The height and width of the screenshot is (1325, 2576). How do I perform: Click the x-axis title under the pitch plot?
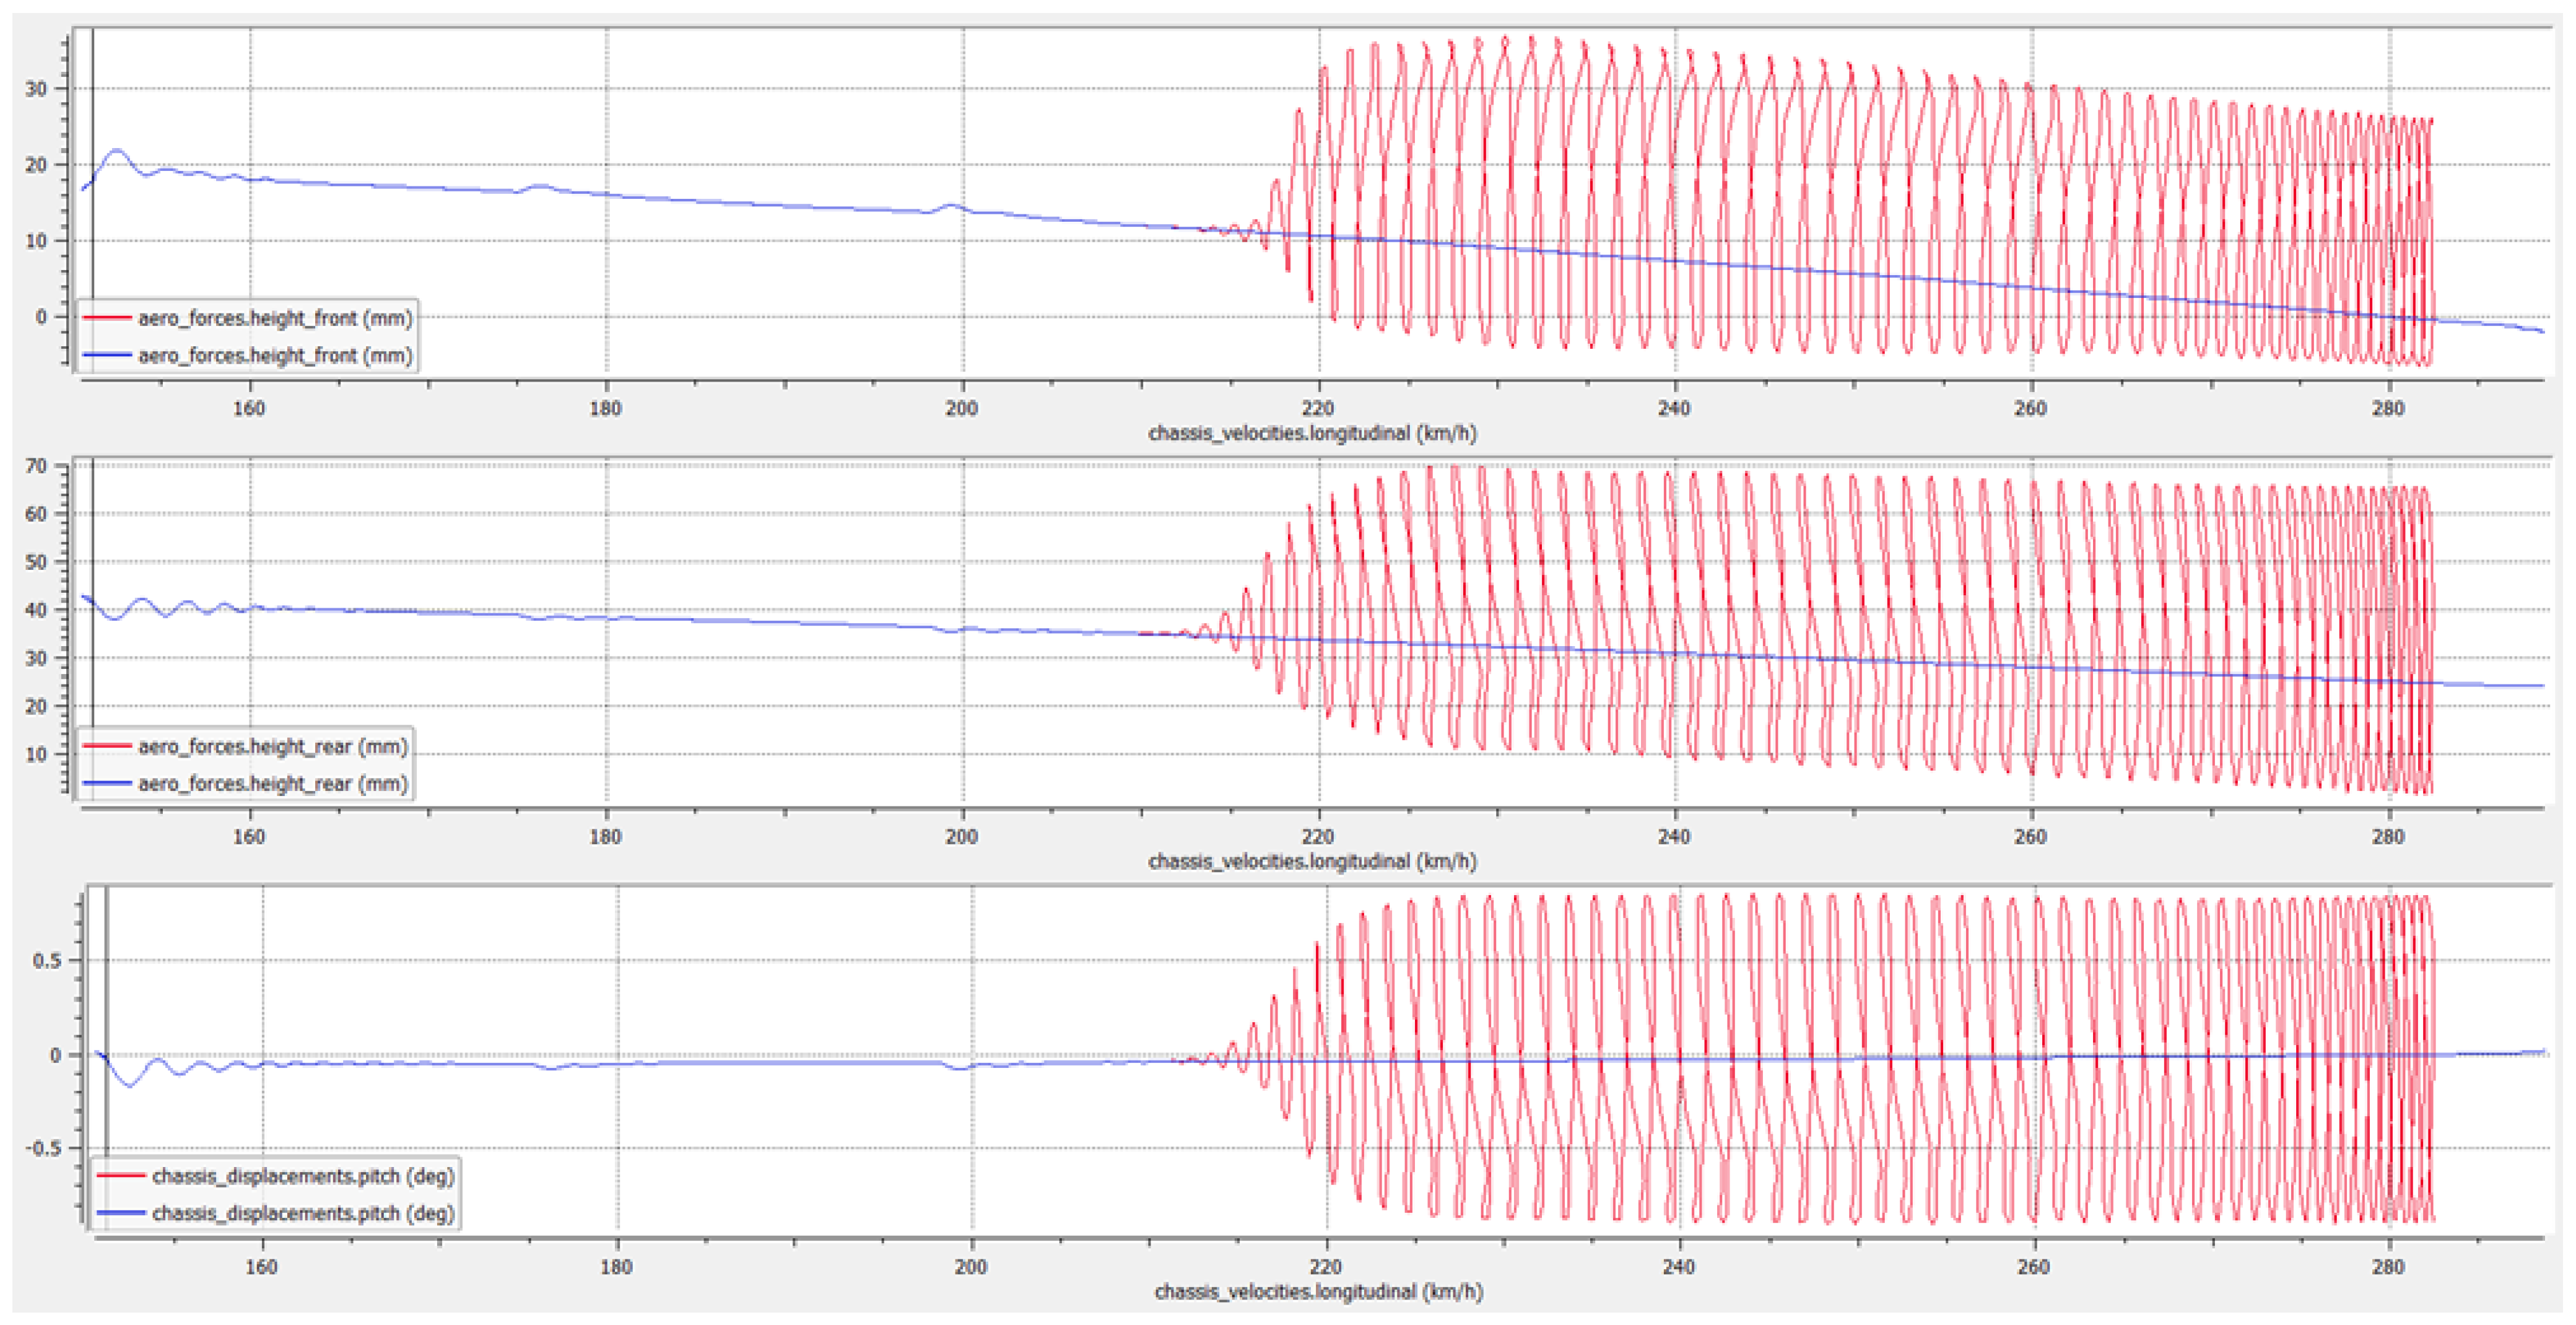[x=1318, y=1291]
